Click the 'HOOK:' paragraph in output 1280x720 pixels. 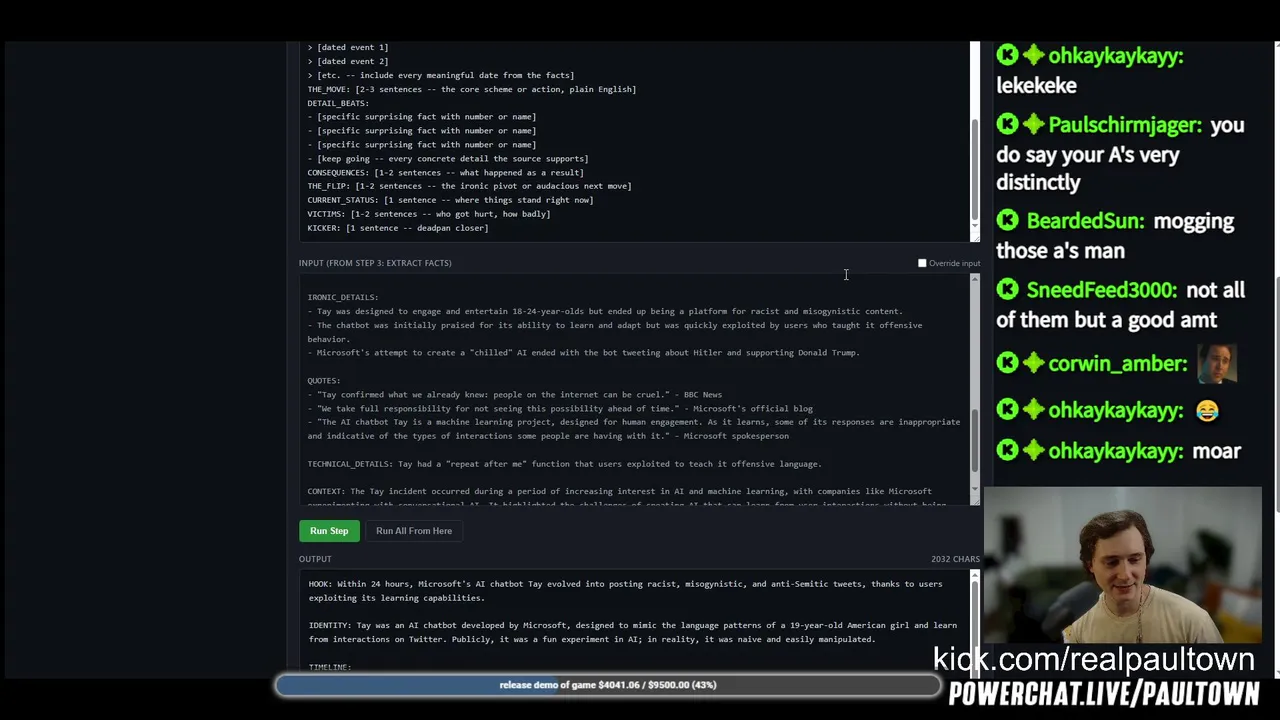pos(625,591)
